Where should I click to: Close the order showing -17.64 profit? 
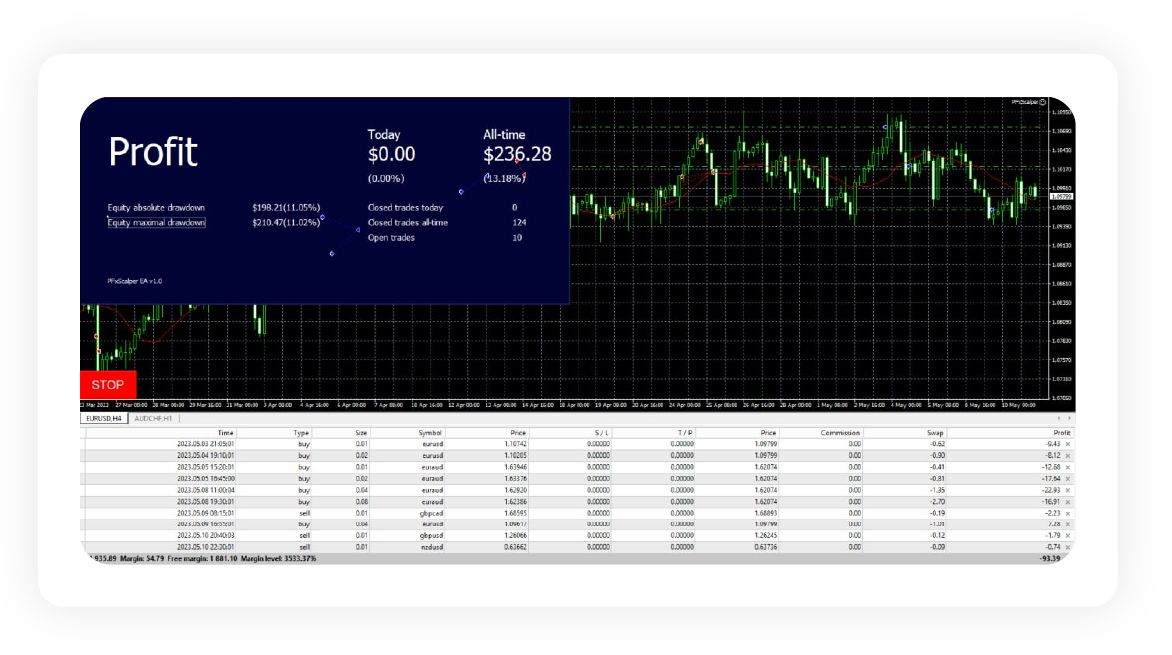pos(1067,478)
